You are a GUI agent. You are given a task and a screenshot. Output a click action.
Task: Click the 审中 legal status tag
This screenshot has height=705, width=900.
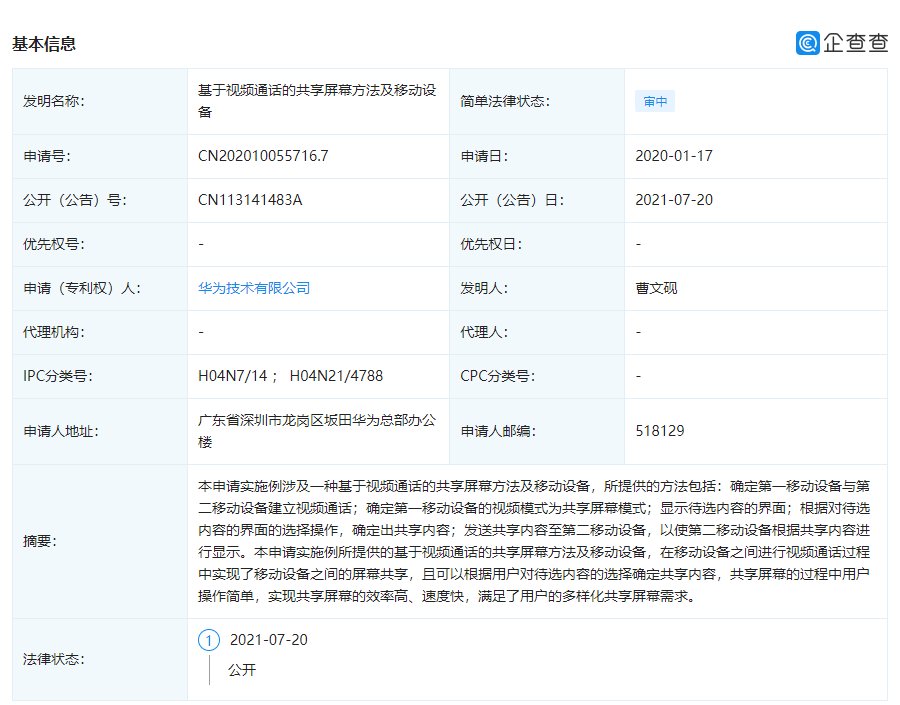[x=655, y=102]
